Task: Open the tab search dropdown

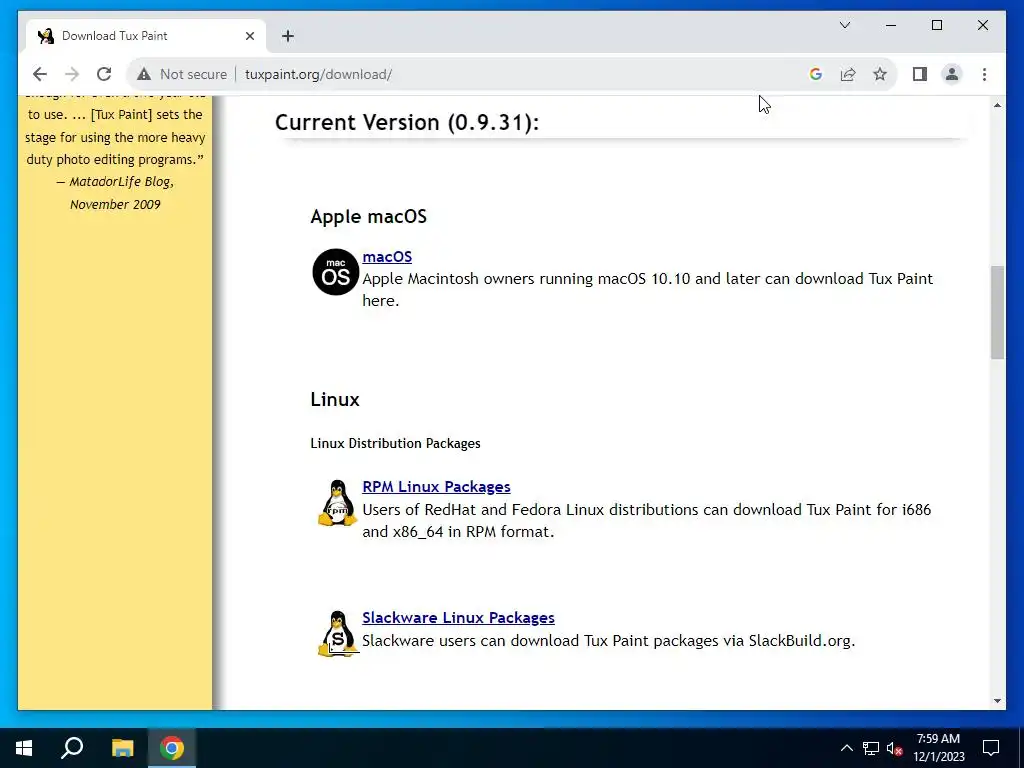Action: pyautogui.click(x=845, y=25)
